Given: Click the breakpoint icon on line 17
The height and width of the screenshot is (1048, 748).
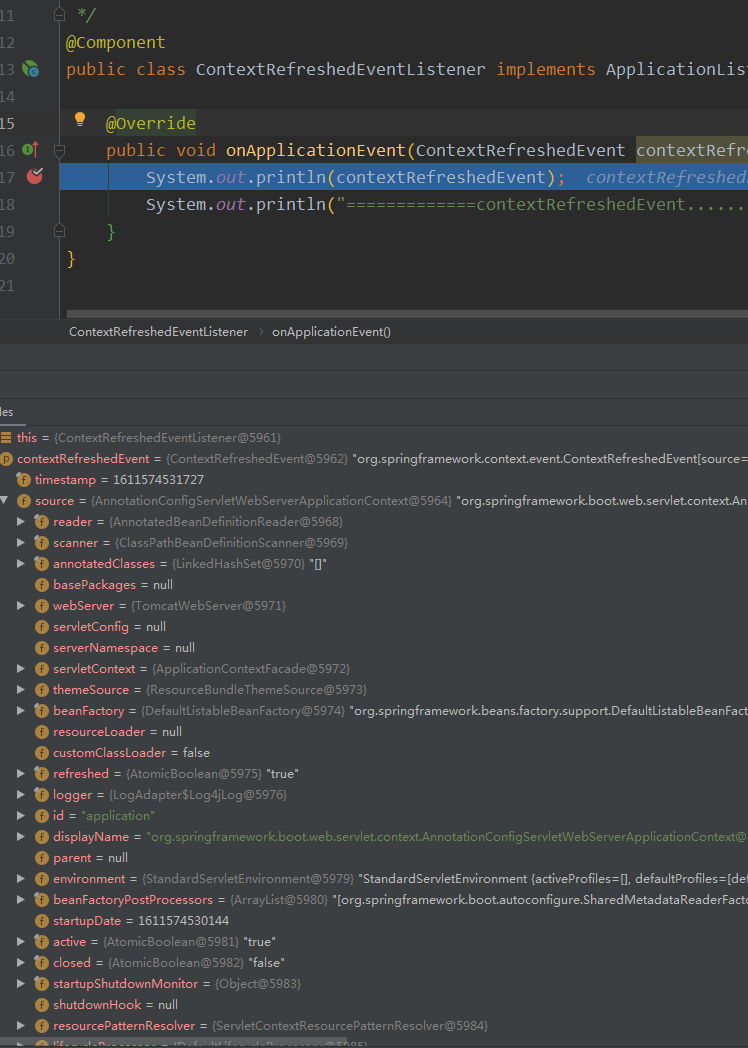Looking at the screenshot, I should point(35,176).
